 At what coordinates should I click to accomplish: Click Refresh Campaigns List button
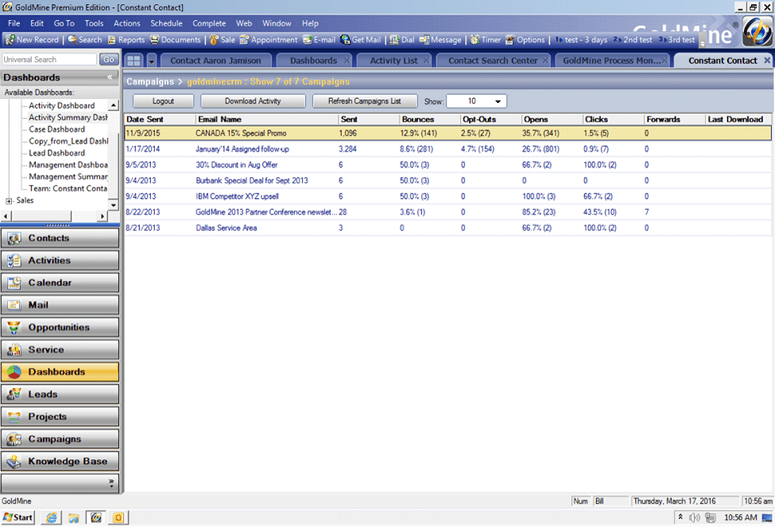click(364, 101)
